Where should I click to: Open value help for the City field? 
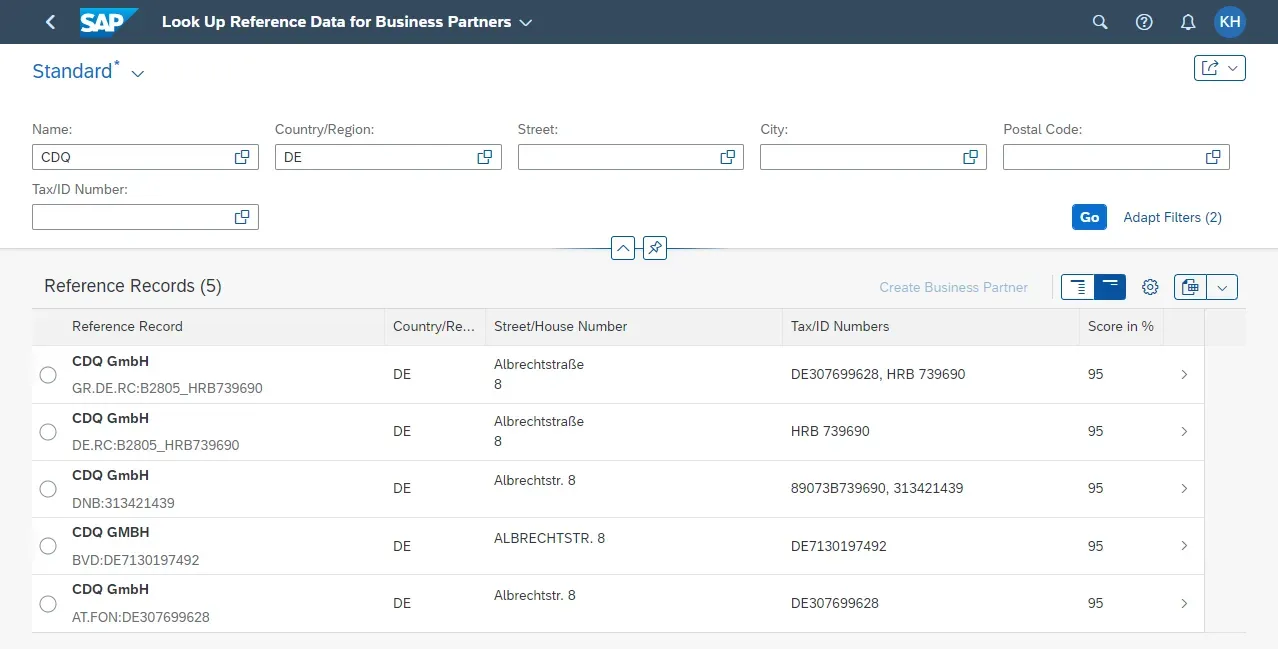pyautogui.click(x=970, y=157)
